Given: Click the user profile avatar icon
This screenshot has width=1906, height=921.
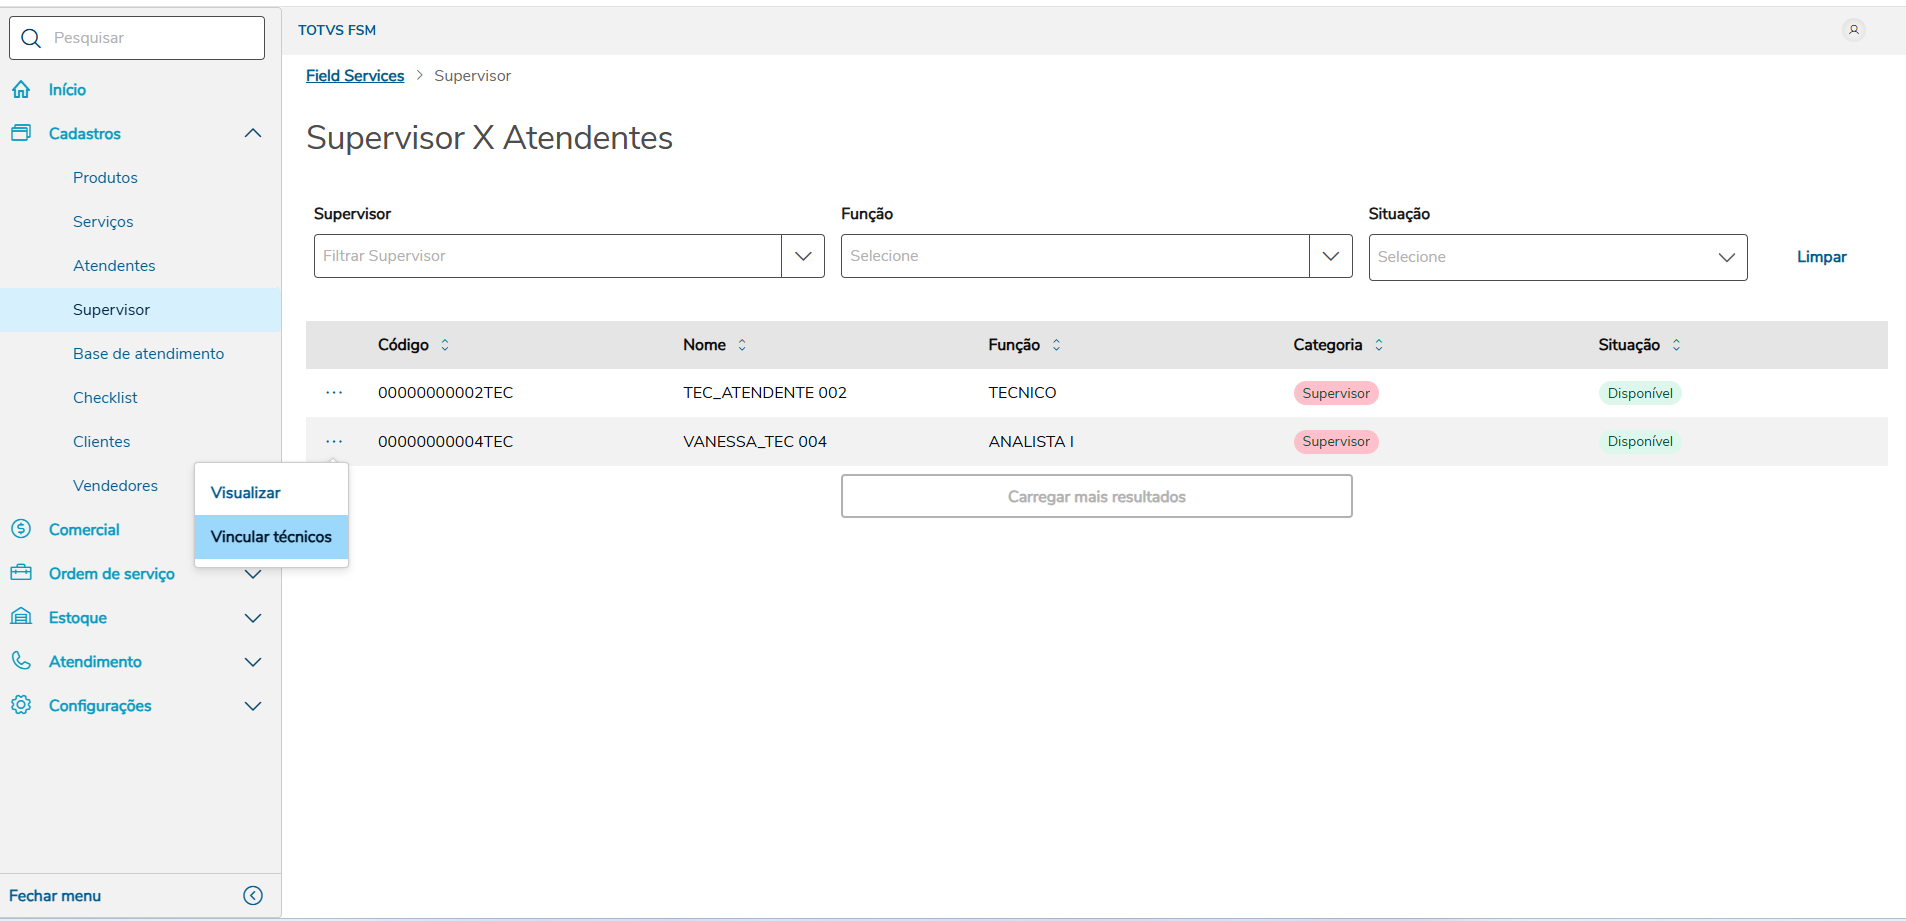Looking at the screenshot, I should point(1853,30).
